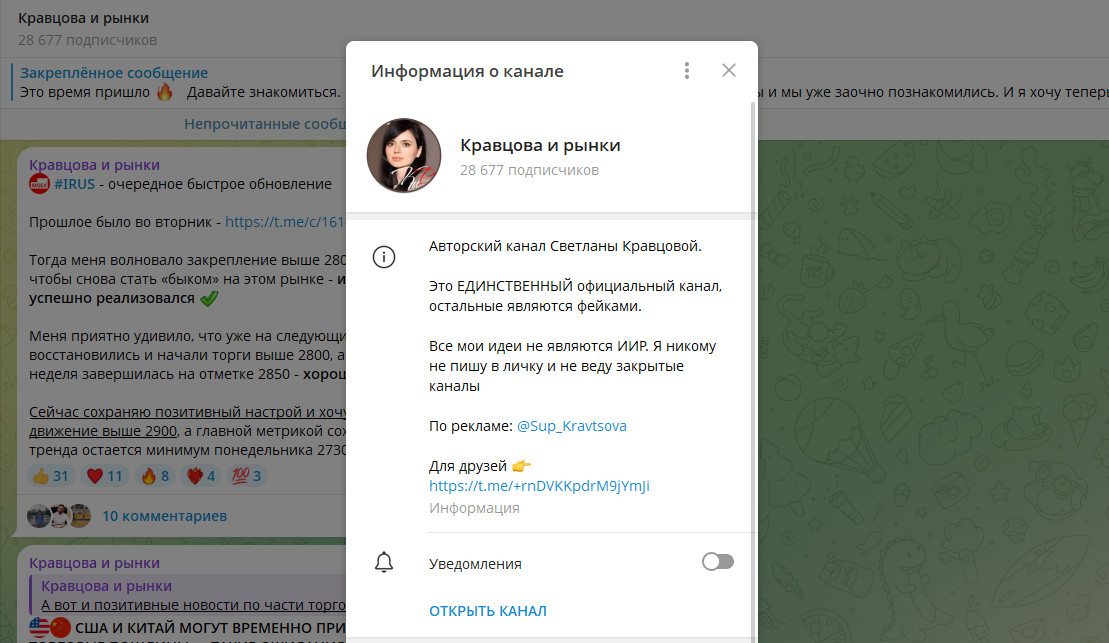Close the channel info dialog
Viewport: 1109px width, 643px height.
click(728, 70)
